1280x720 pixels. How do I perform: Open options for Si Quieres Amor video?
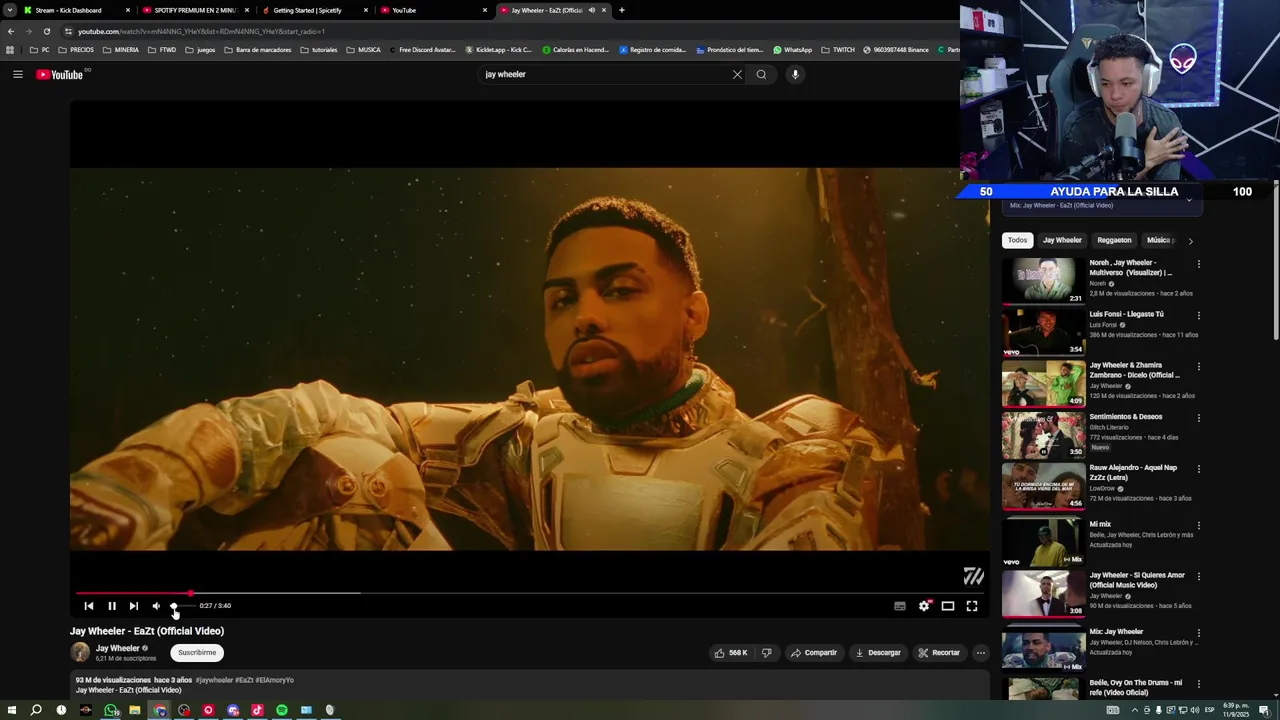coord(1199,577)
